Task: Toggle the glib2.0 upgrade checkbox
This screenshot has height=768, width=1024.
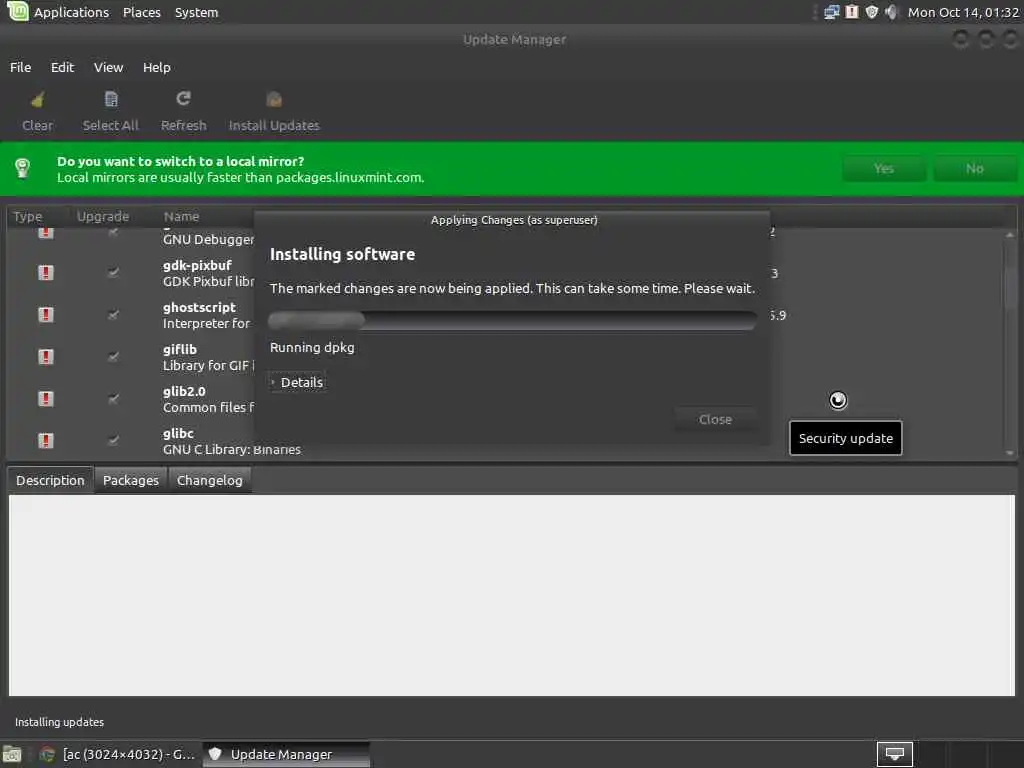Action: coord(113,398)
